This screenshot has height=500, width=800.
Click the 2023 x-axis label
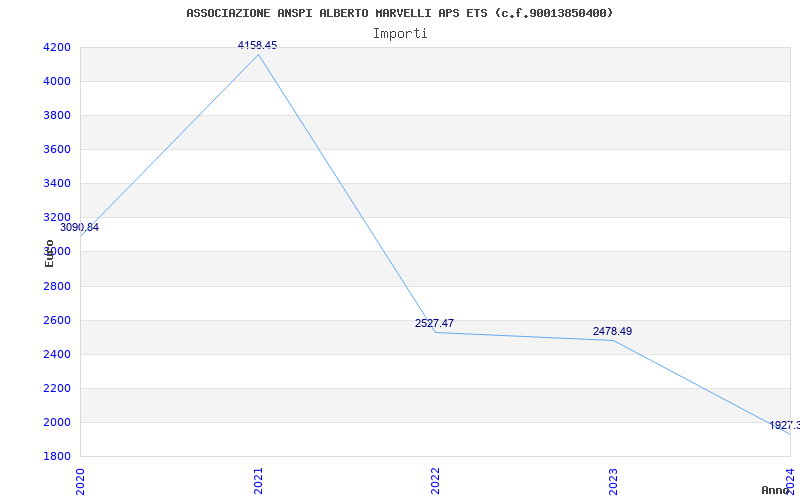(x=613, y=481)
